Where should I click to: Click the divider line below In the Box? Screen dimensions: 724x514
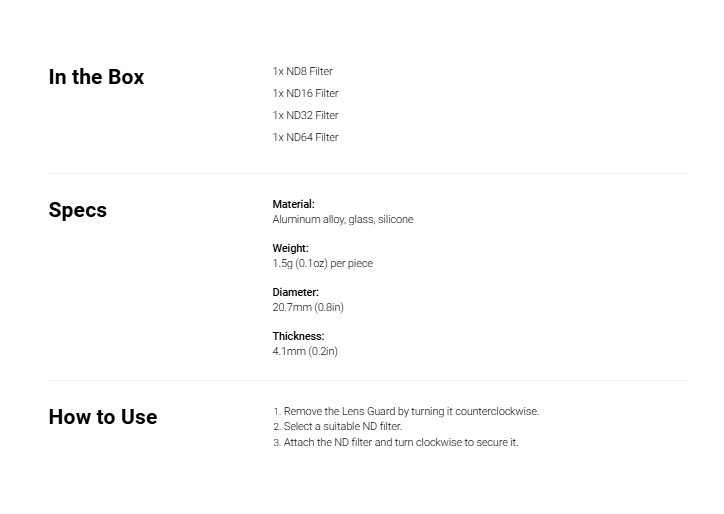[368, 174]
